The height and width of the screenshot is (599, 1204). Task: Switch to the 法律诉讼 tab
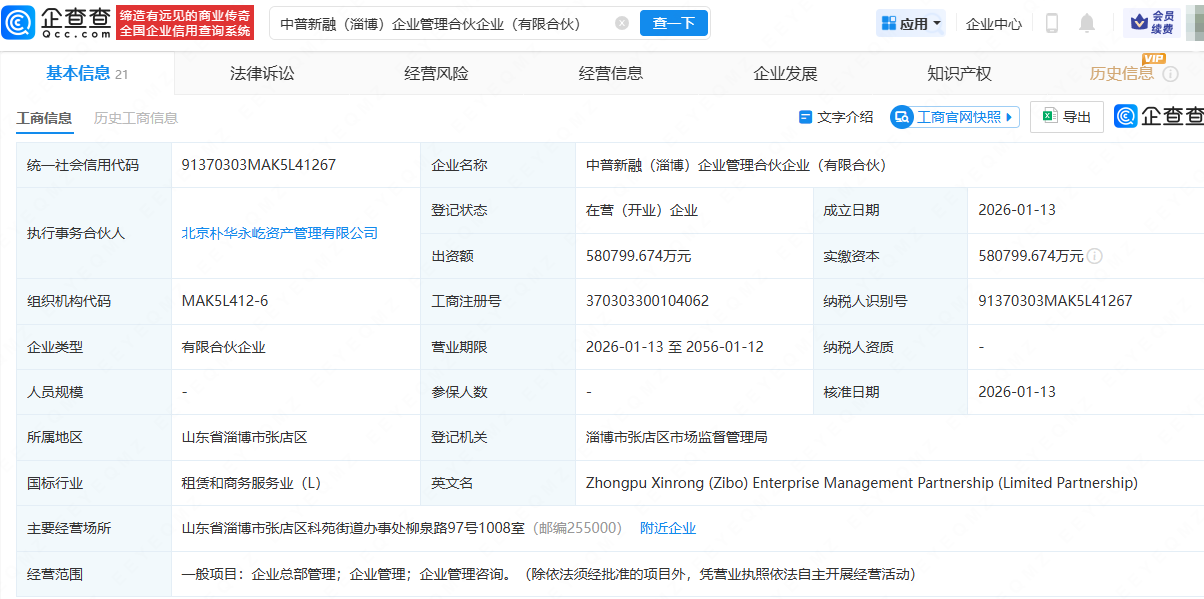point(262,74)
